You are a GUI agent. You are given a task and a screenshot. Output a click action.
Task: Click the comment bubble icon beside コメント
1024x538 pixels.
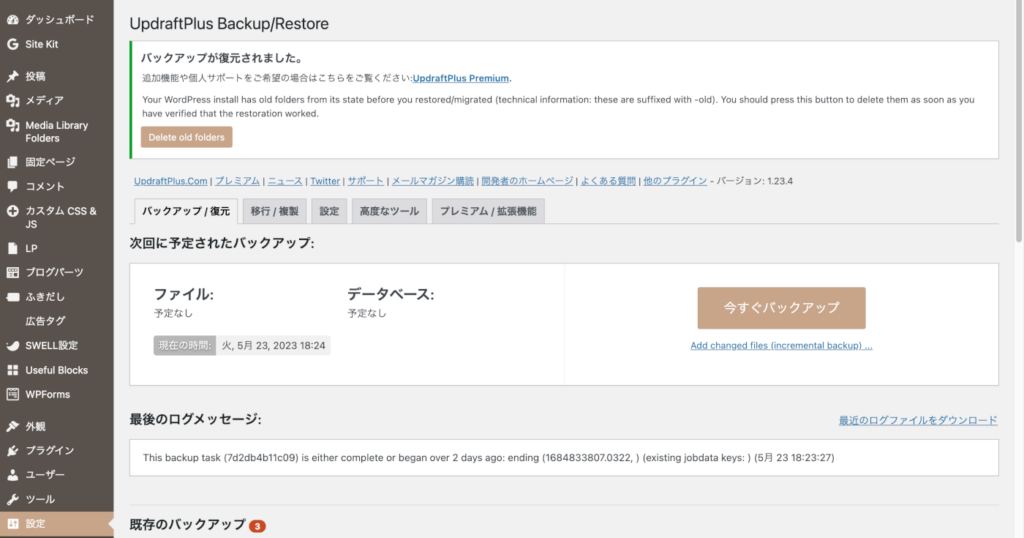[x=12, y=187]
